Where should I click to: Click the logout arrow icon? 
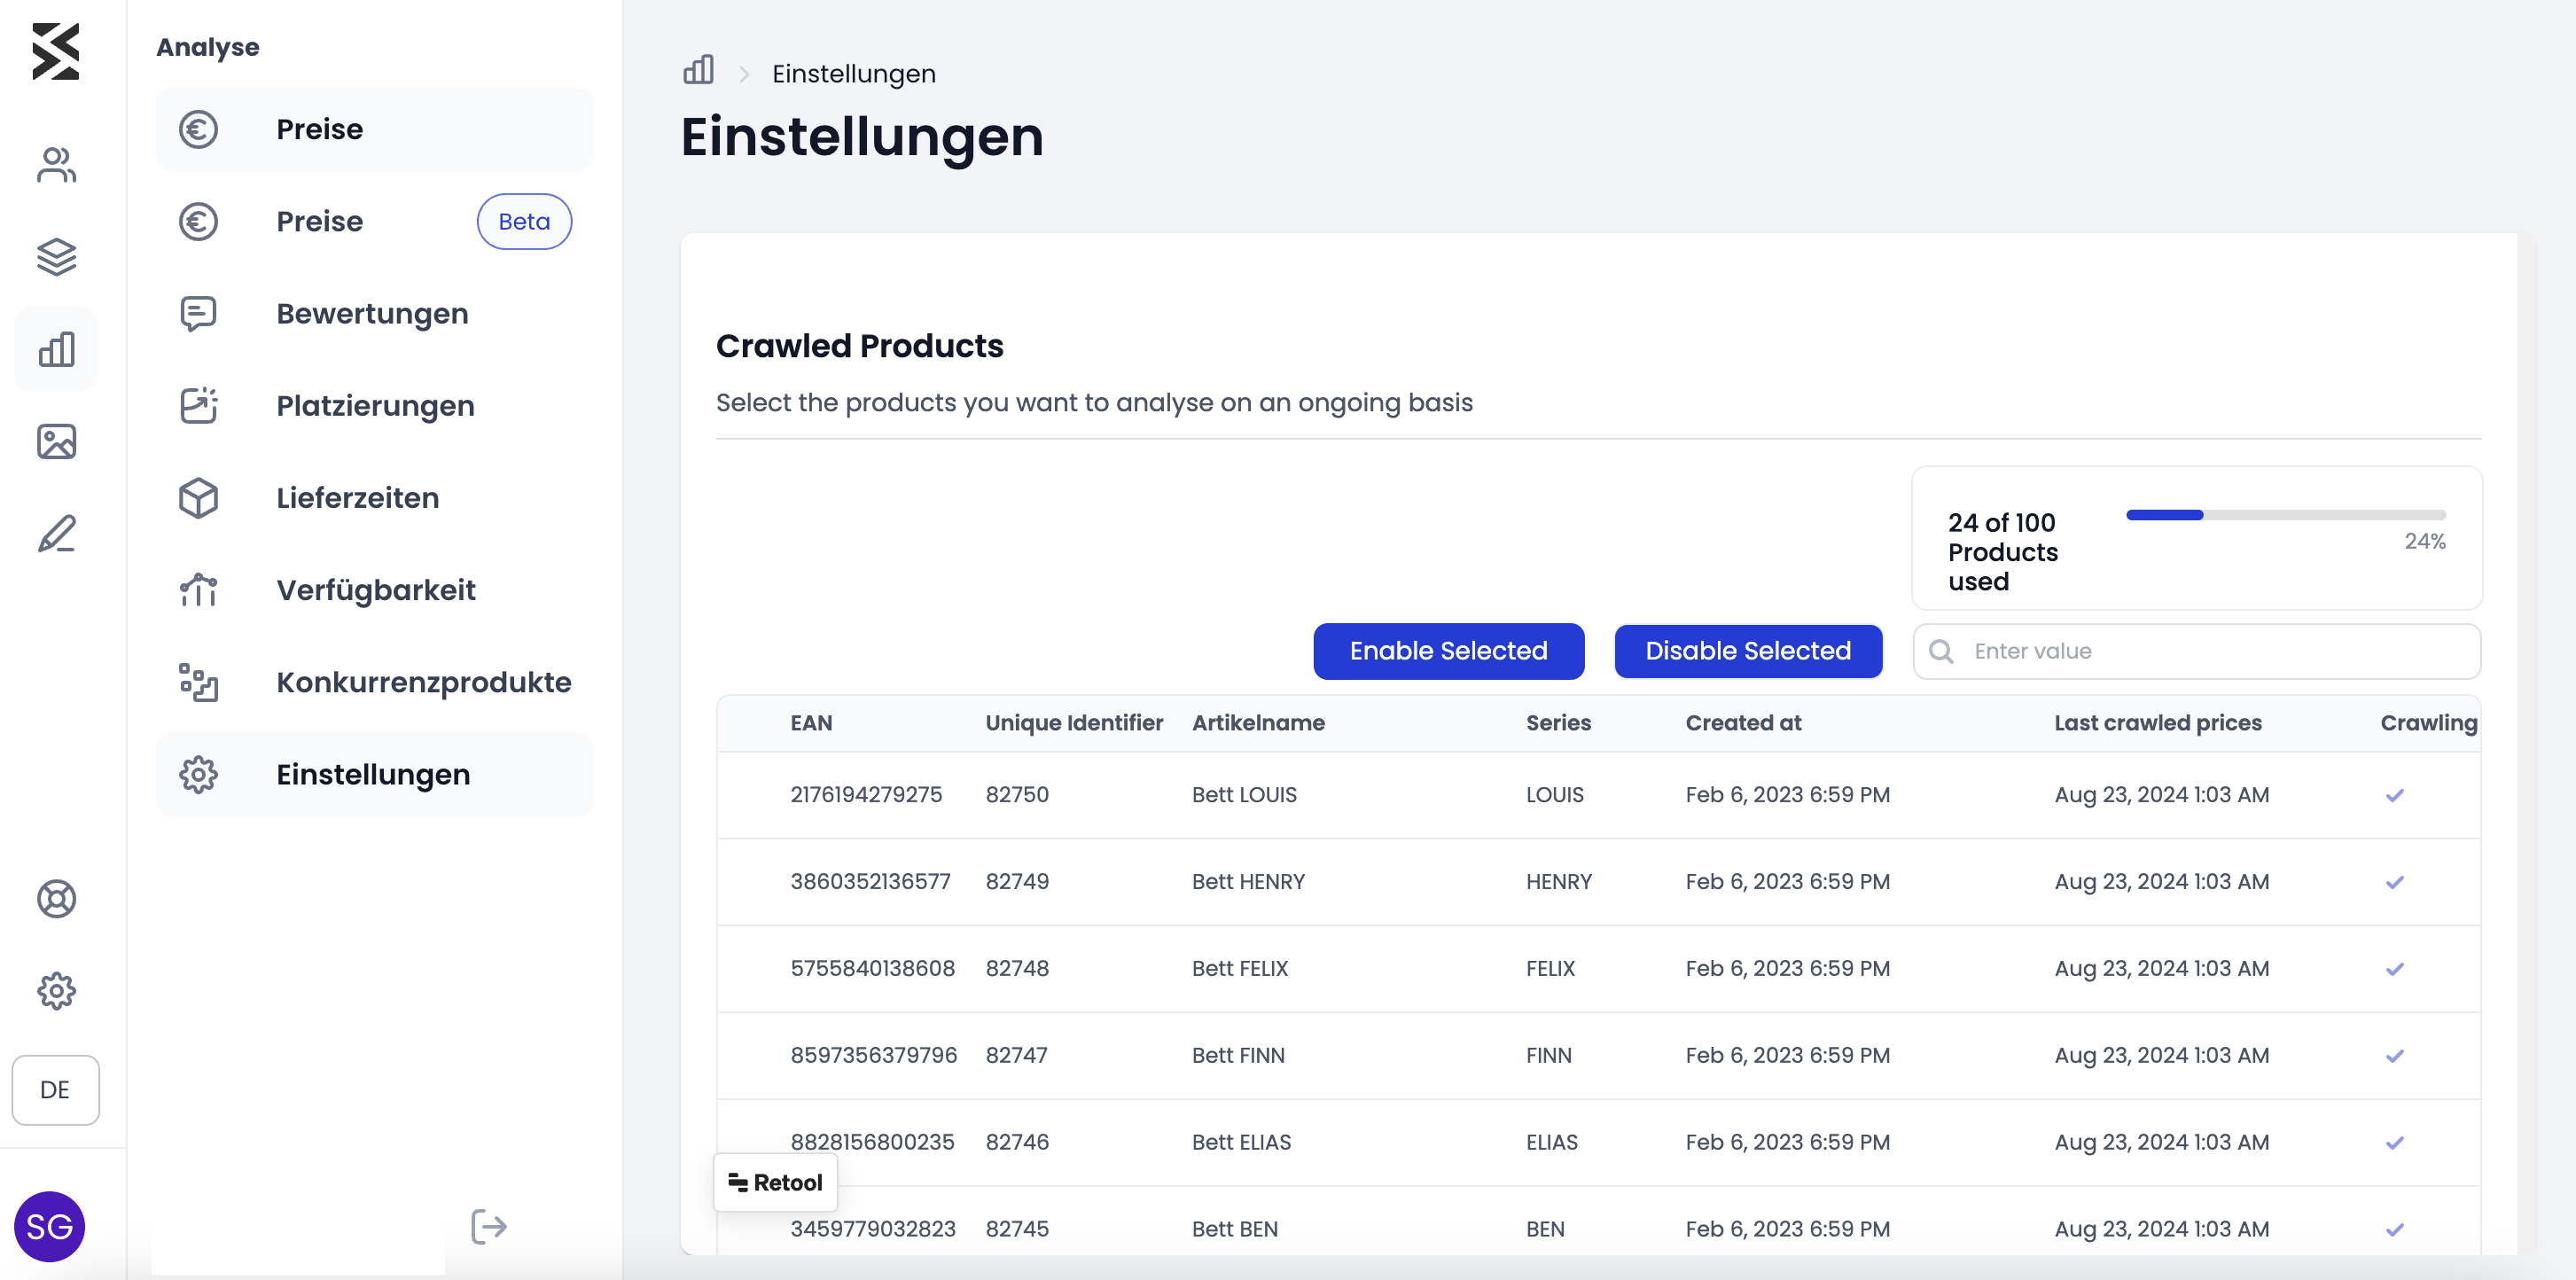tap(489, 1226)
